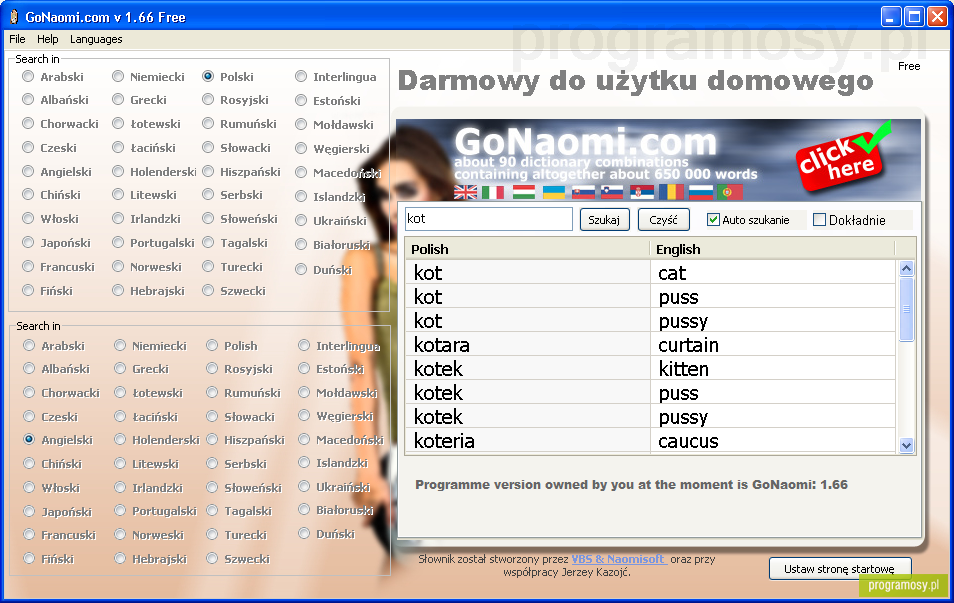Select the 'kitten' translation cell

(773, 369)
